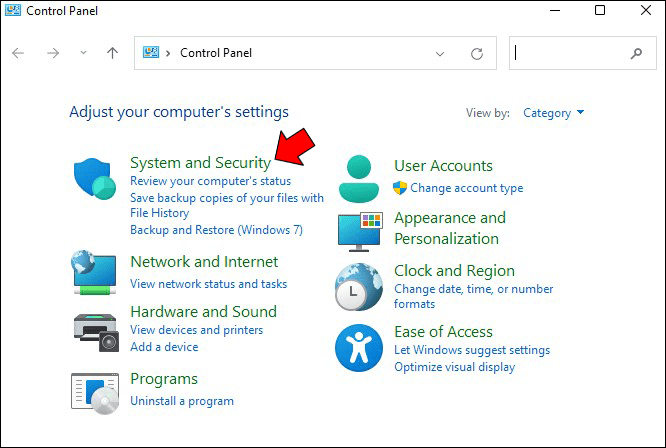The width and height of the screenshot is (666, 448).
Task: Open the Clock and Region globe icon
Action: 359,287
